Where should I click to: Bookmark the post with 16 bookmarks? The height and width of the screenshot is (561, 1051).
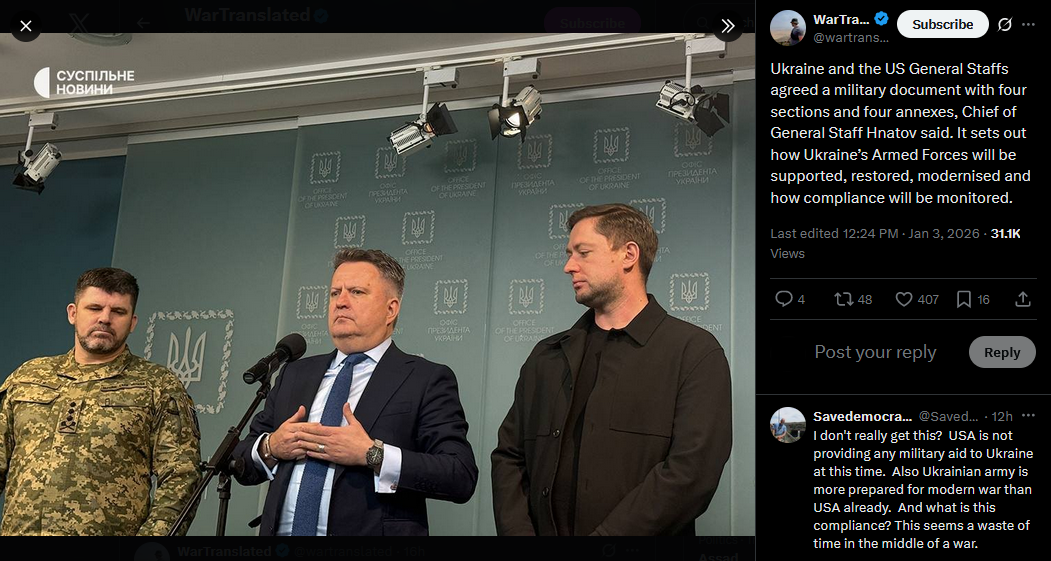coord(973,299)
